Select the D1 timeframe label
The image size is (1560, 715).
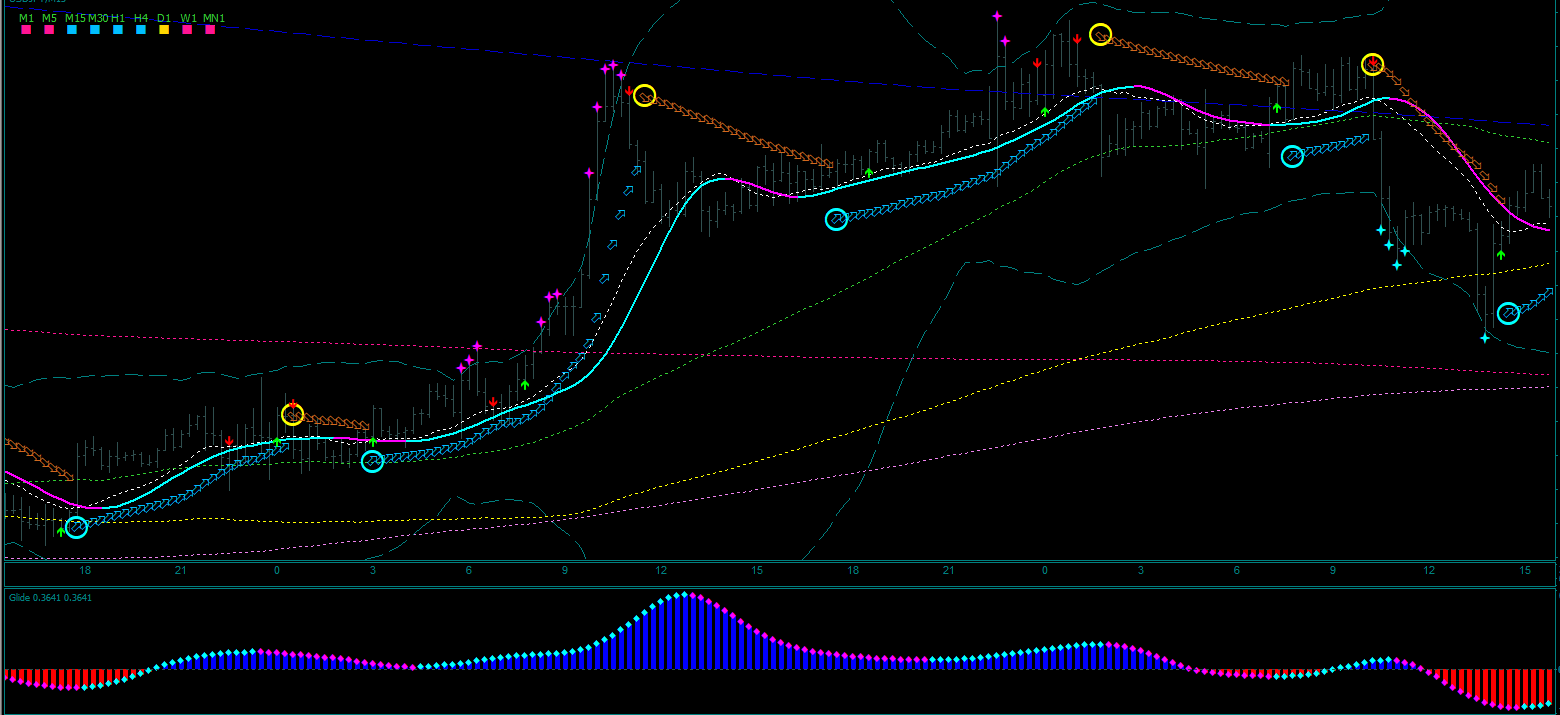tap(164, 18)
